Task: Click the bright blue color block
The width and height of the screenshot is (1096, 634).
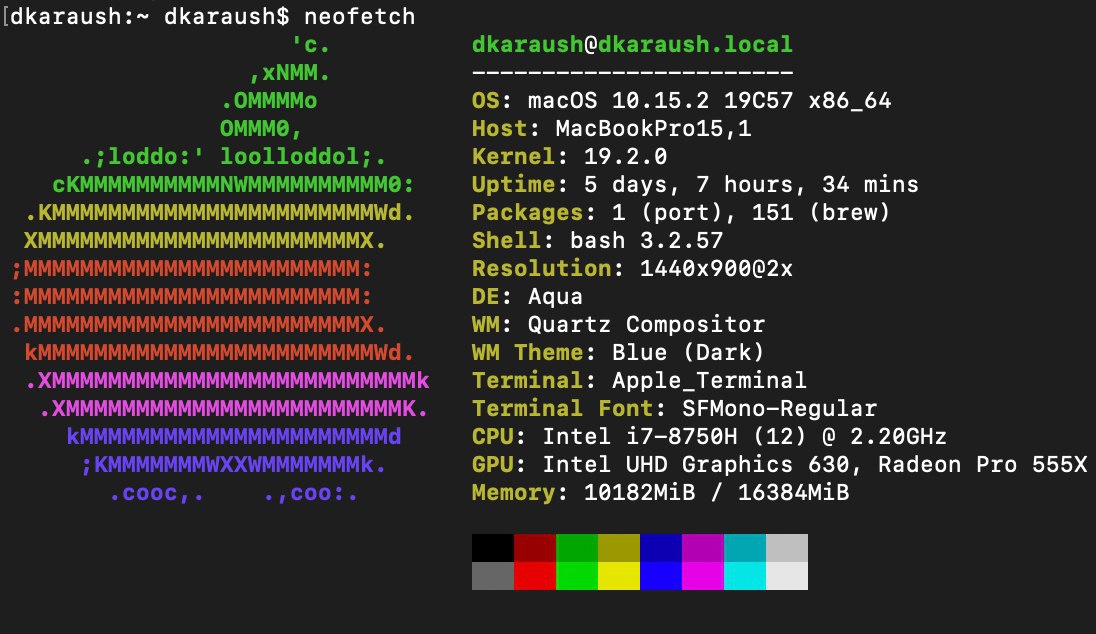Action: coord(661,576)
